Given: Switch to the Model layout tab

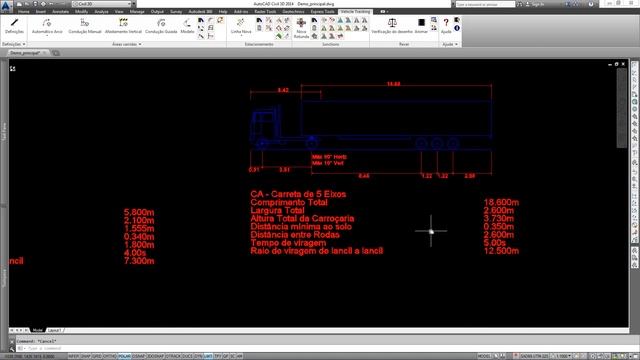Looking at the screenshot, I should pyautogui.click(x=38, y=330).
